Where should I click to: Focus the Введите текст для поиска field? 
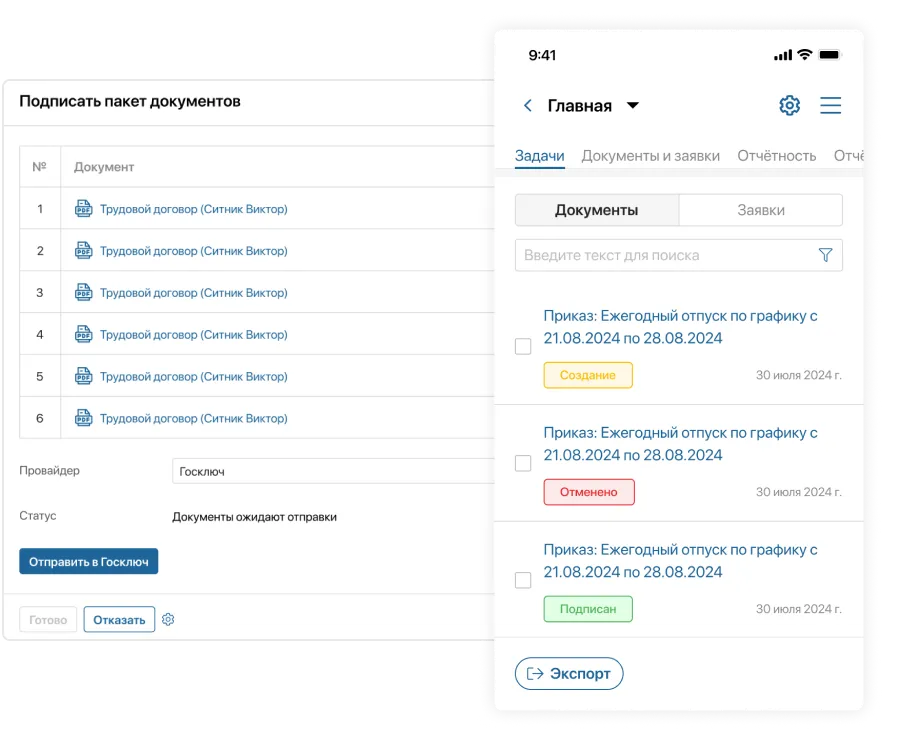(665, 255)
